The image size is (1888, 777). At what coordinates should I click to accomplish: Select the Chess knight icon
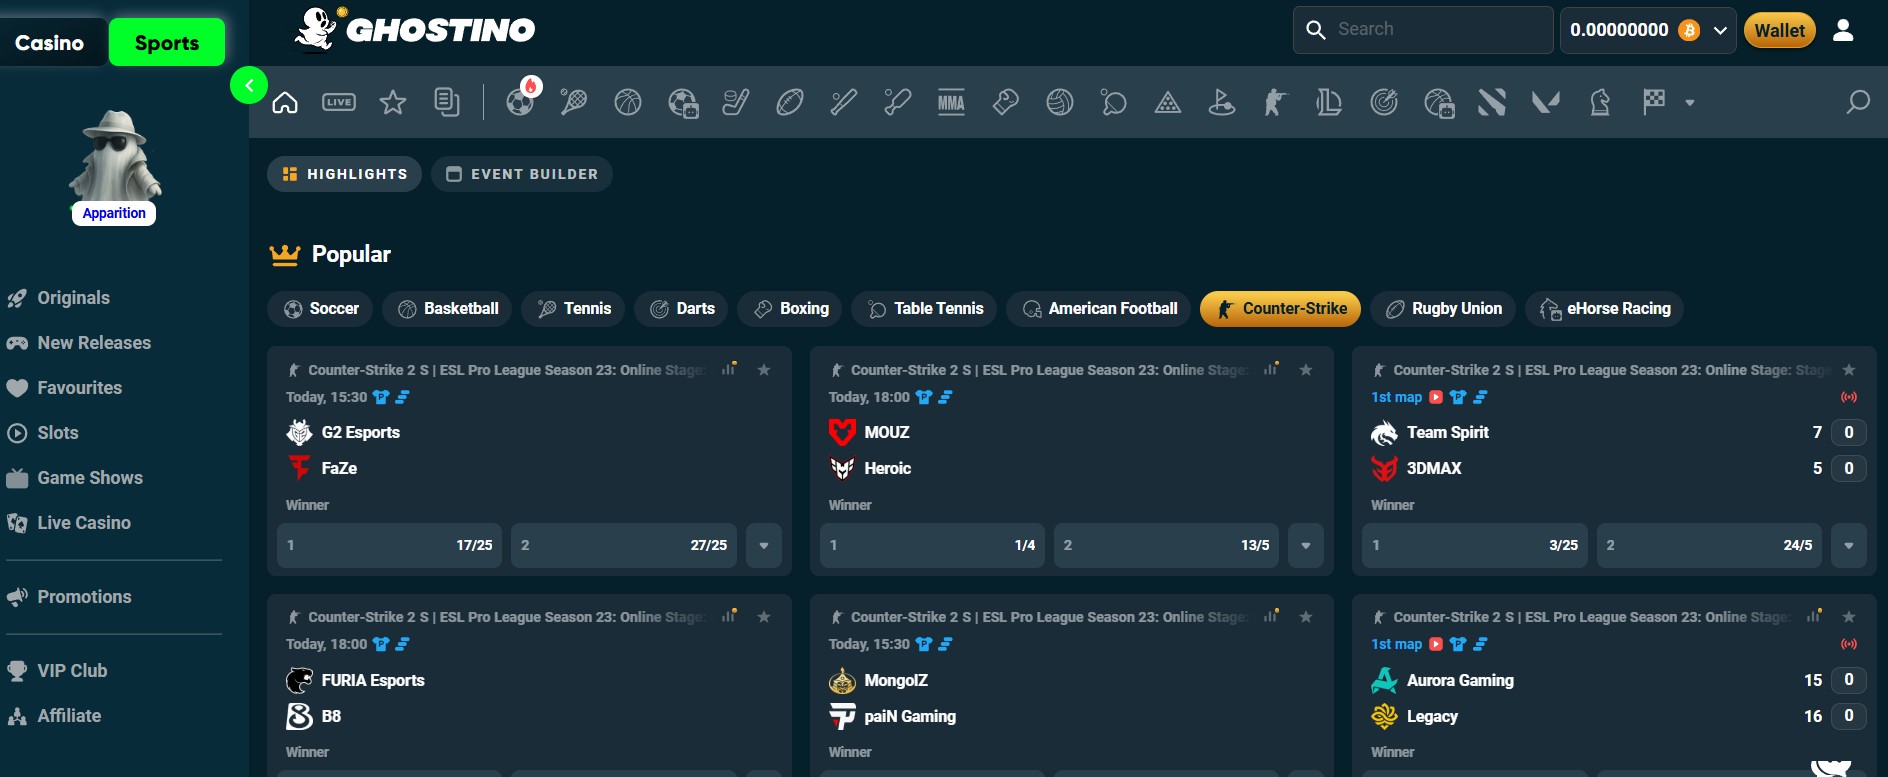pyautogui.click(x=1600, y=102)
